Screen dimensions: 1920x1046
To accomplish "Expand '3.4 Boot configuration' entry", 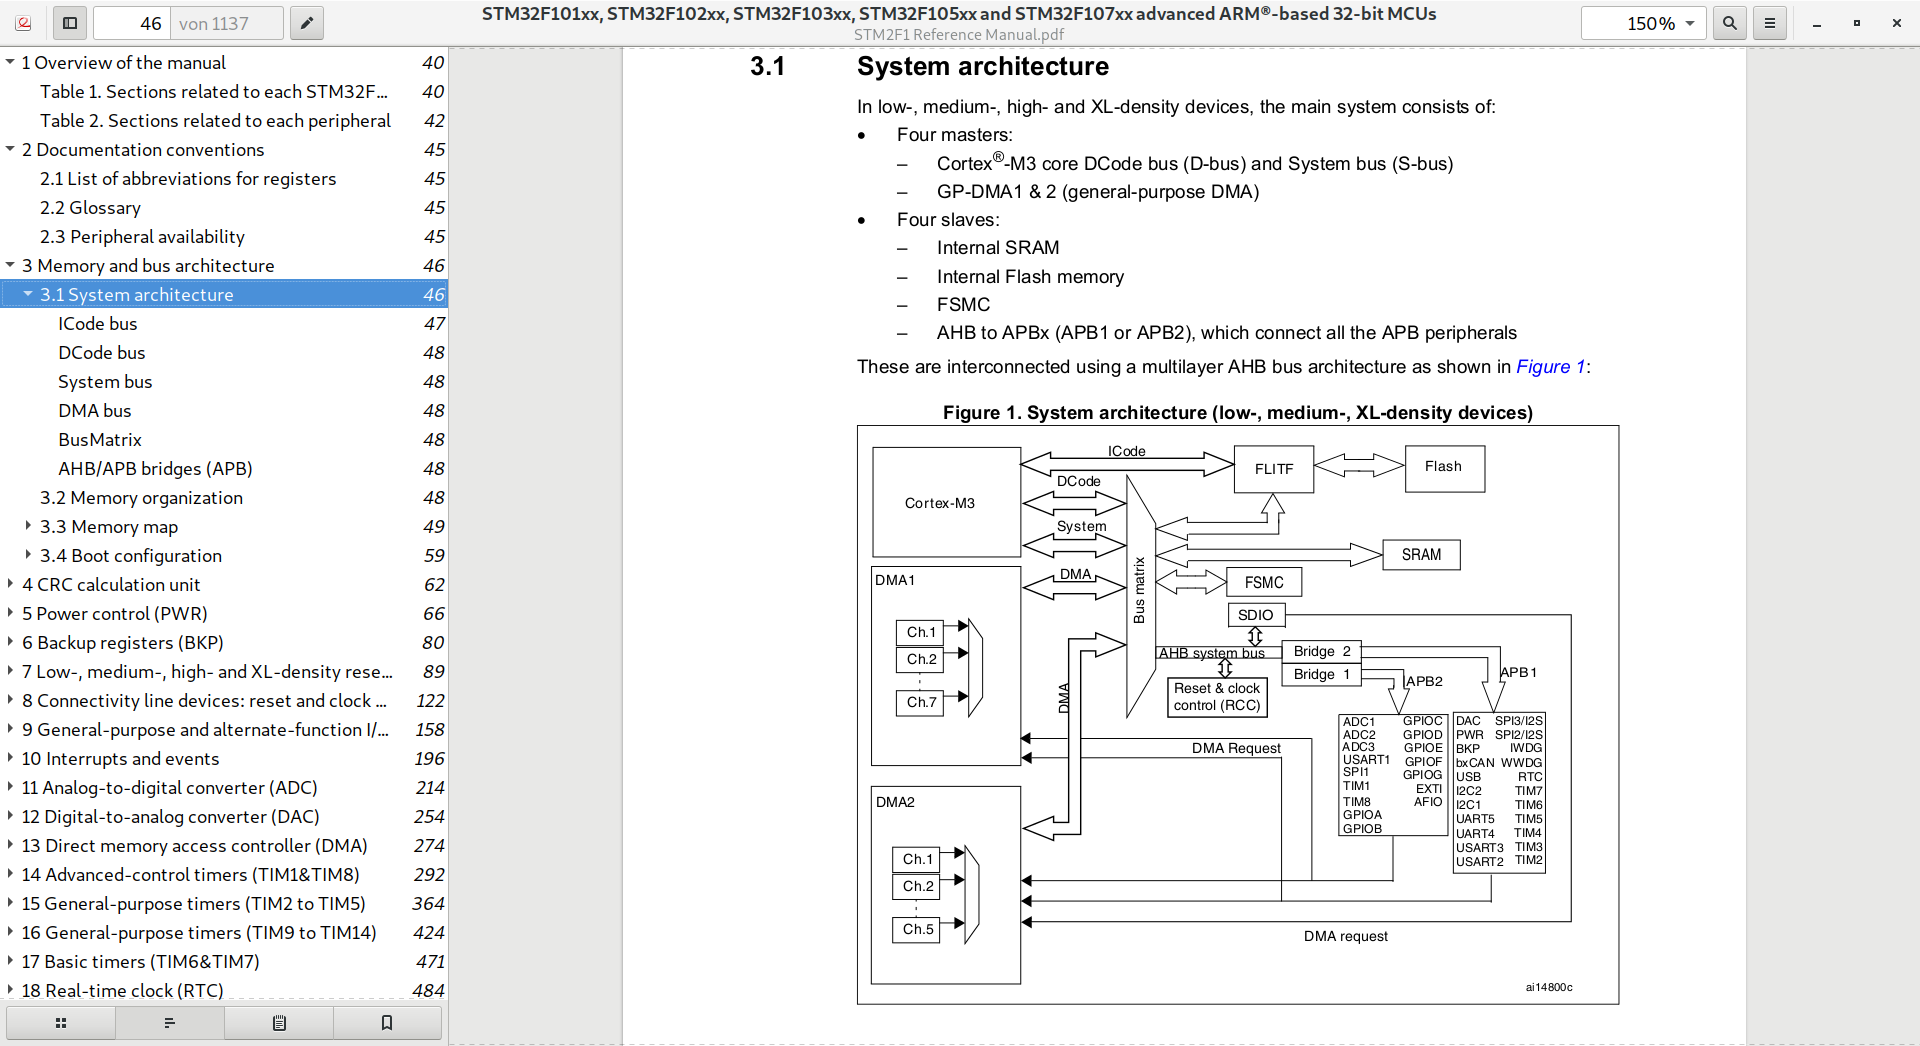I will click(x=28, y=555).
